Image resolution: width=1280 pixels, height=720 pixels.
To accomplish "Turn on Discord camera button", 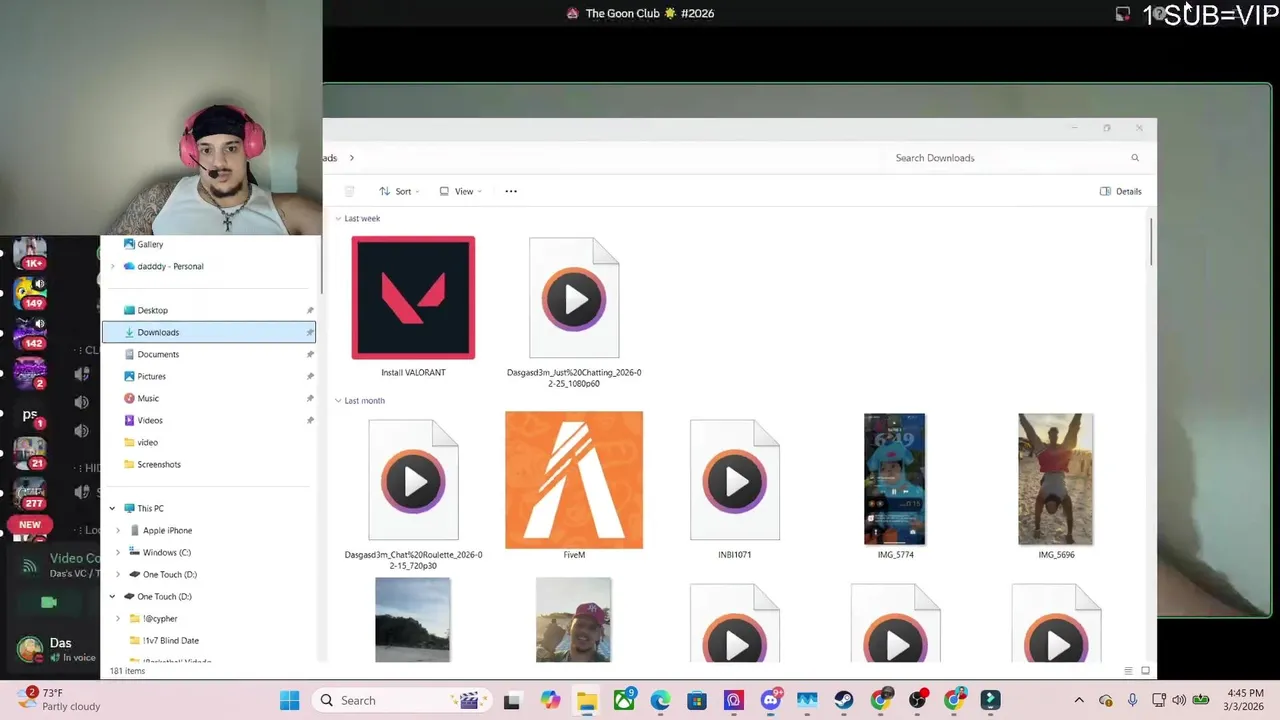I will [x=48, y=602].
